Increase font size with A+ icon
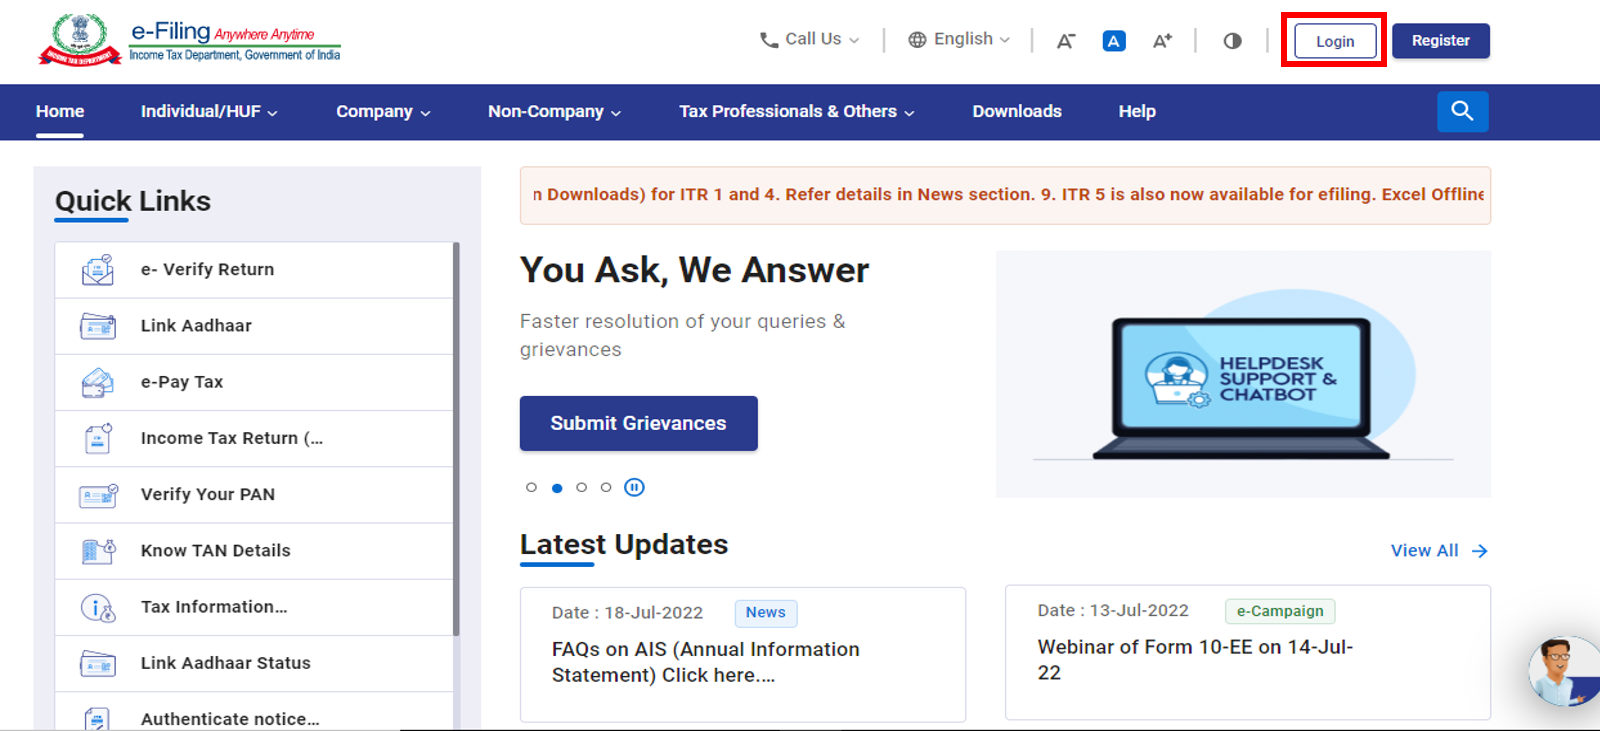This screenshot has height=731, width=1600. click(x=1162, y=41)
